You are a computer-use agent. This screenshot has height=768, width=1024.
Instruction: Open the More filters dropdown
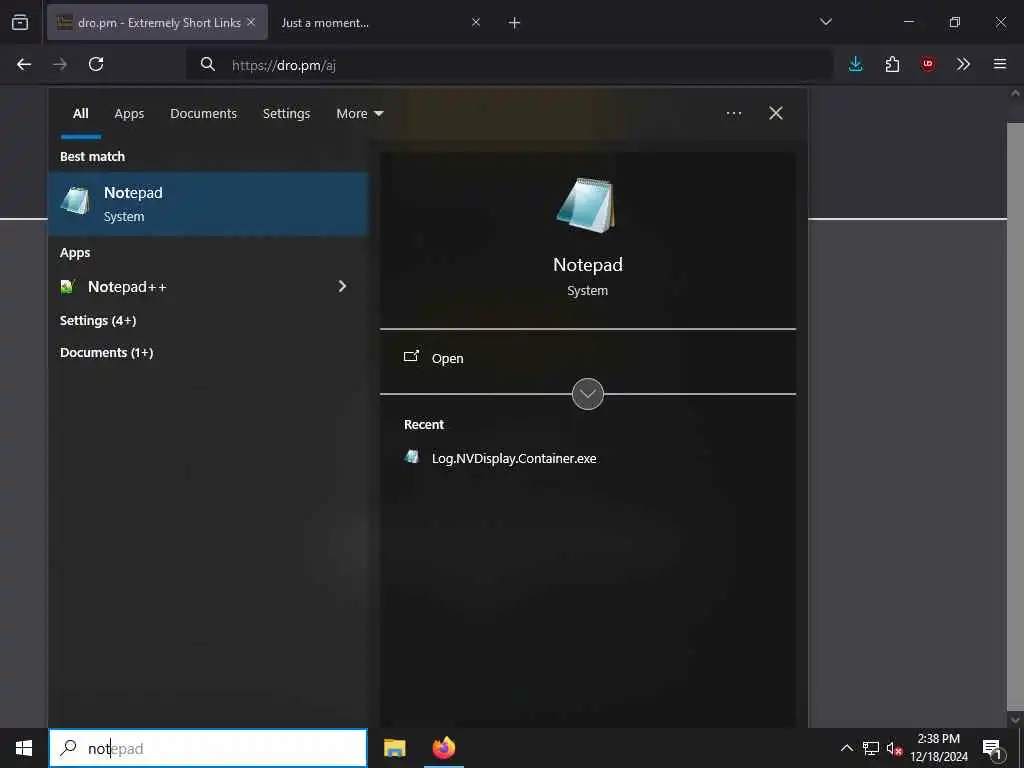(x=360, y=114)
